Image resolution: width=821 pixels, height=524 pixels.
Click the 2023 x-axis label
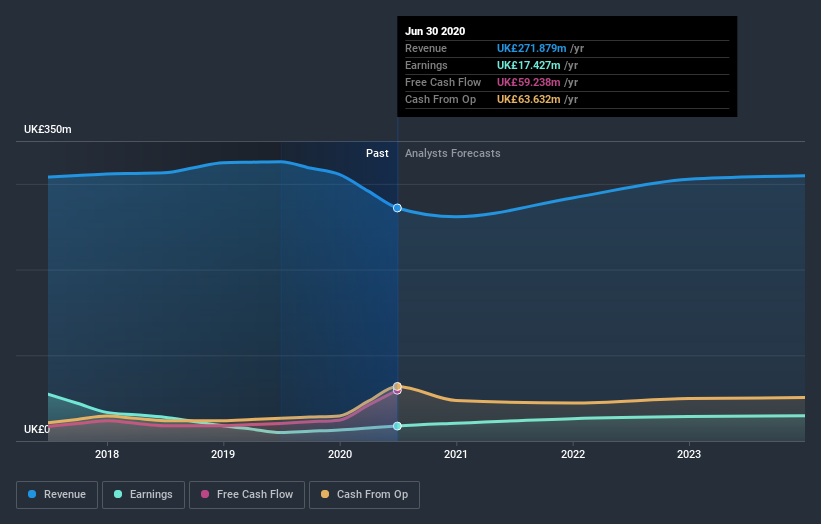pyautogui.click(x=689, y=454)
